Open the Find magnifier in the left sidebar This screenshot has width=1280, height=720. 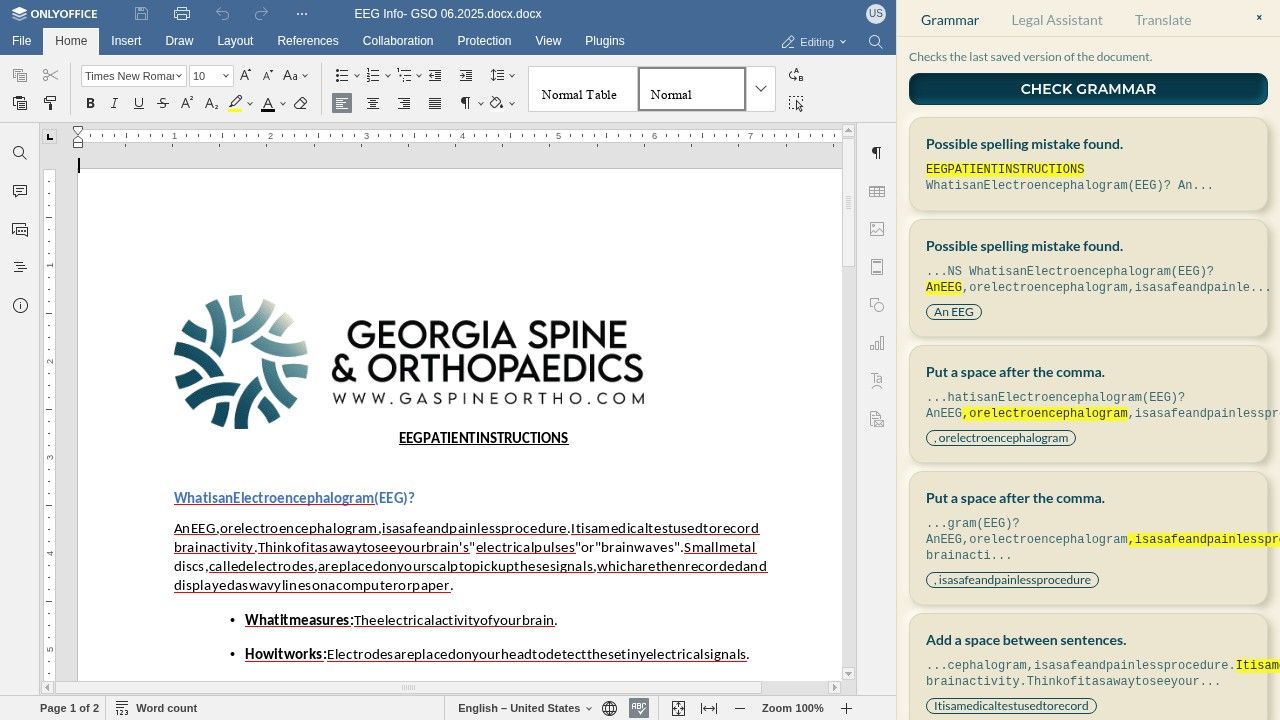(x=20, y=153)
